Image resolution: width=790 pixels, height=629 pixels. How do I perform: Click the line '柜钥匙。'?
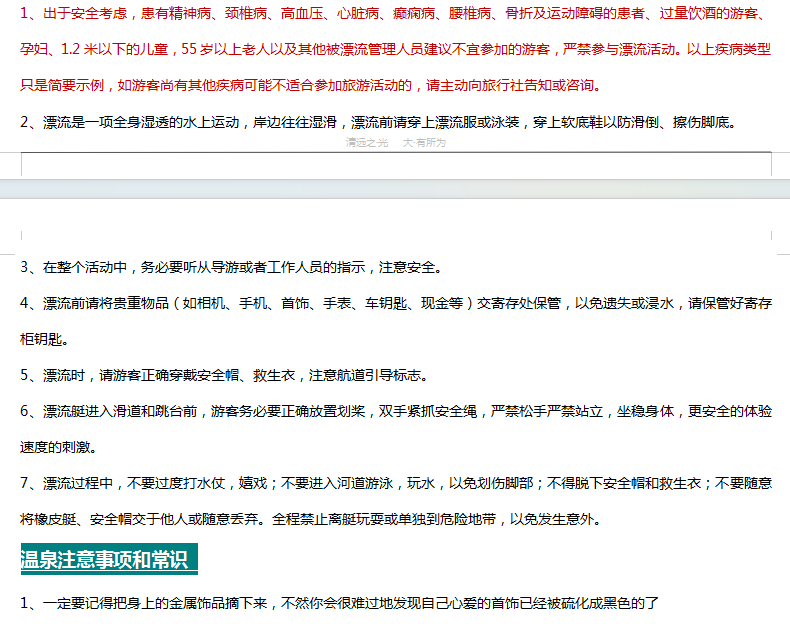click(x=44, y=339)
